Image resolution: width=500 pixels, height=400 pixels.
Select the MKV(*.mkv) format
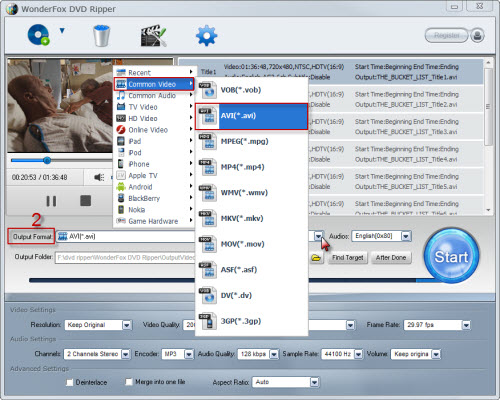coord(251,218)
